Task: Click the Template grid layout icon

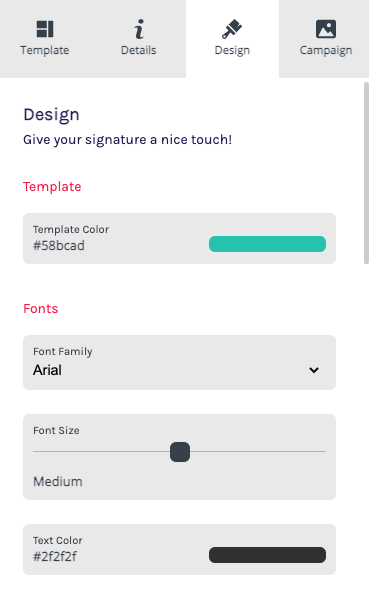Action: [x=45, y=29]
